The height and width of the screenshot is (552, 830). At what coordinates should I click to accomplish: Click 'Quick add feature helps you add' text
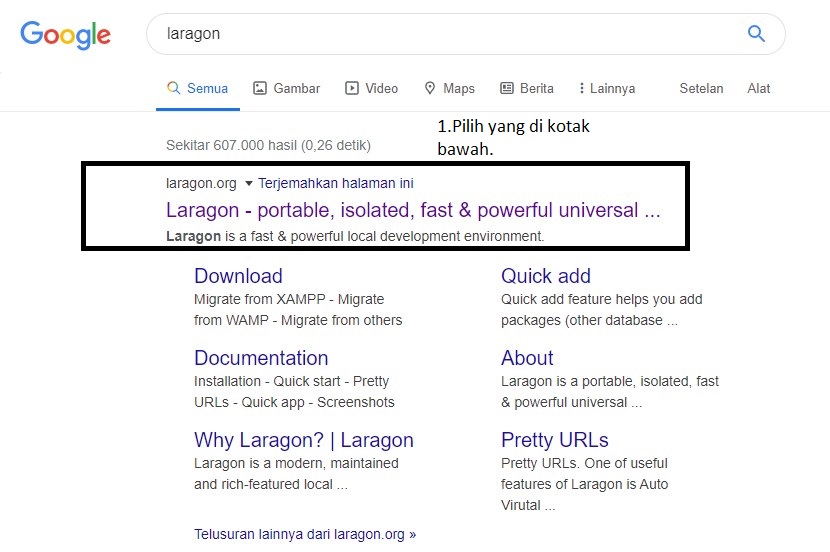[x=602, y=299]
